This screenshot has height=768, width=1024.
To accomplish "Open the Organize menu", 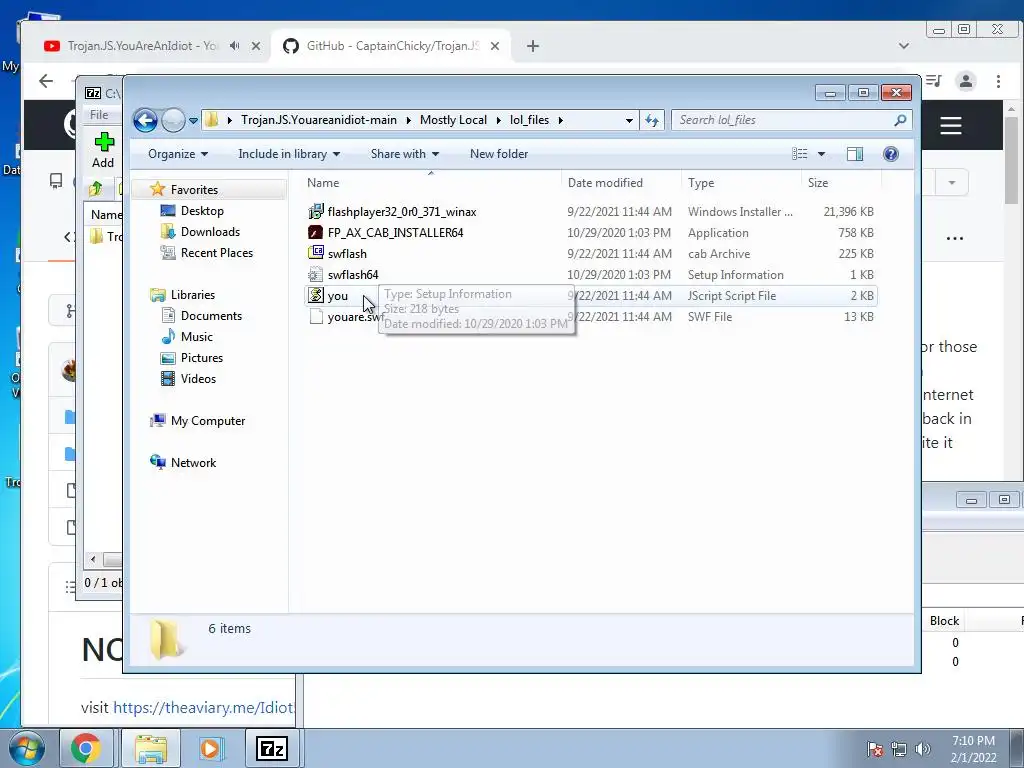I will click(x=178, y=154).
